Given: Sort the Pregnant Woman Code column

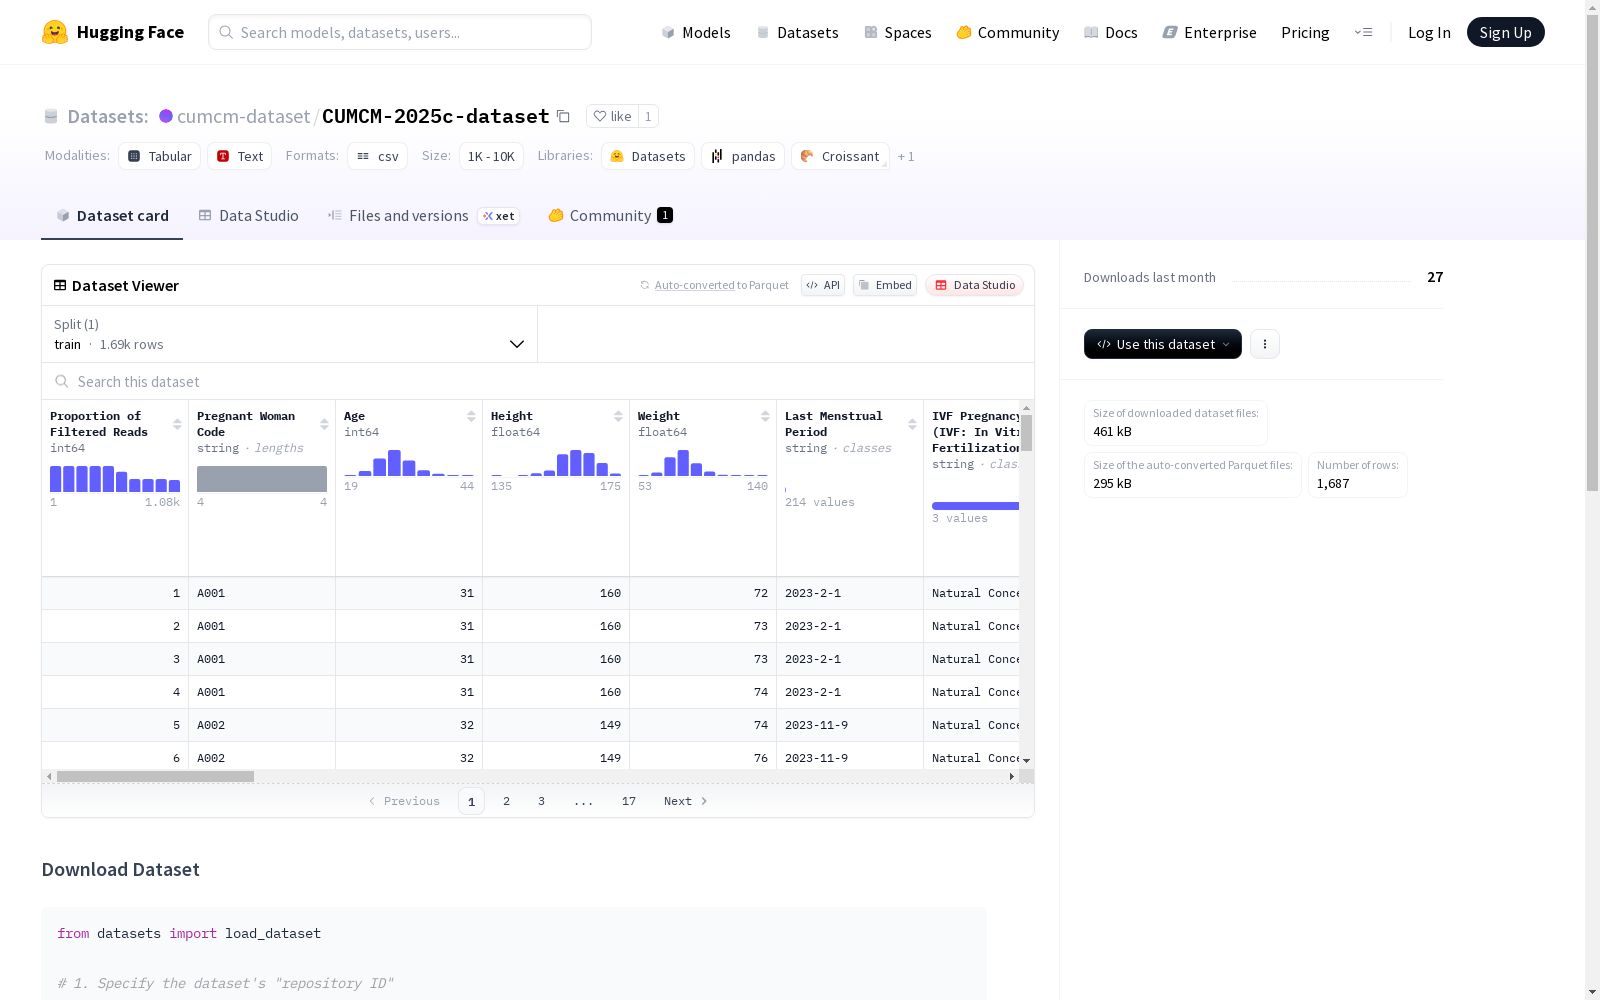Looking at the screenshot, I should coord(324,424).
